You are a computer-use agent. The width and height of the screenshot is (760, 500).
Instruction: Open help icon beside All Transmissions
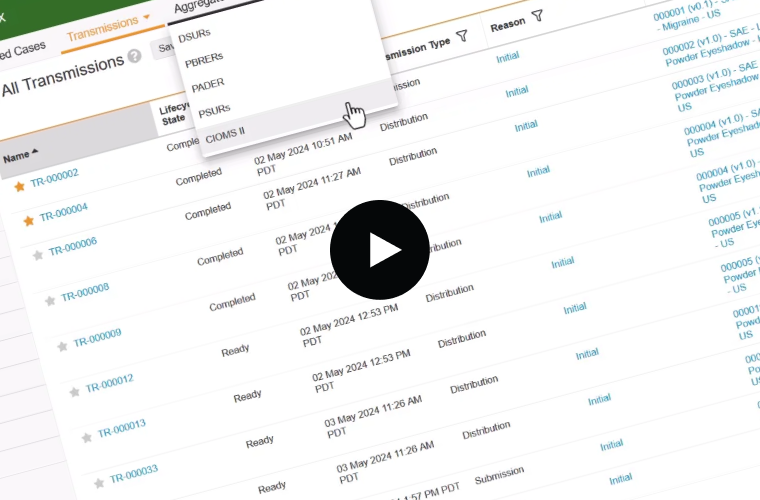coord(134,56)
